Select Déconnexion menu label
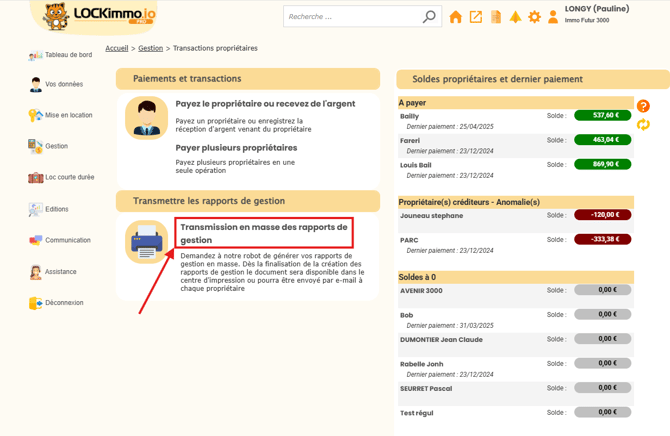The height and width of the screenshot is (436, 670). 64,303
